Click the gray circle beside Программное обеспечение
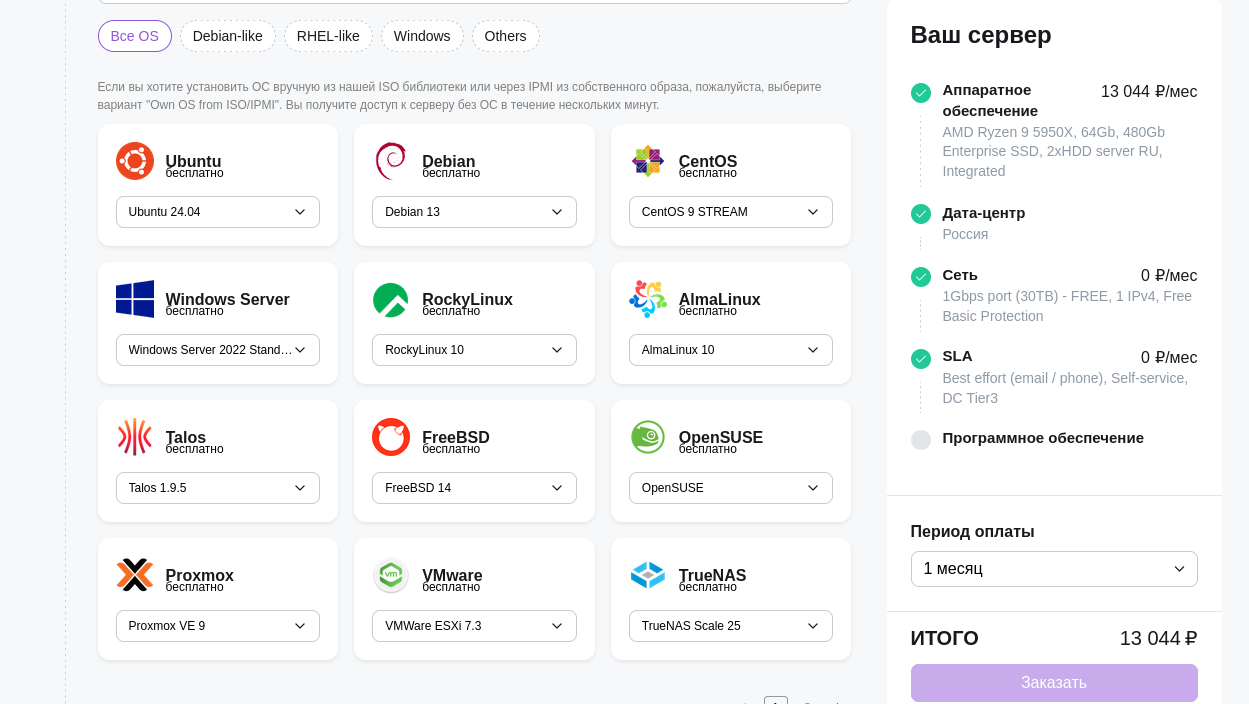Viewport: 1249px width, 704px height. [921, 440]
